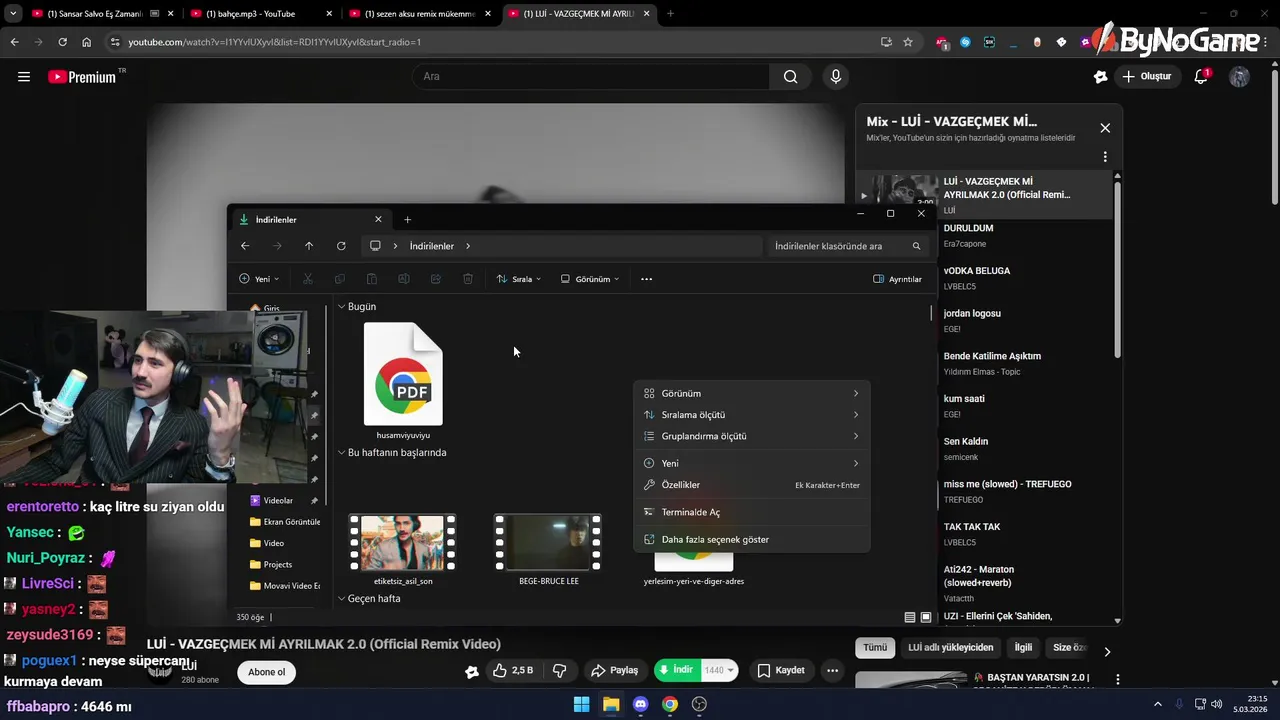Image resolution: width=1280 pixels, height=720 pixels.
Task: Click the Share icon in Explorer toolbar
Action: click(436, 279)
